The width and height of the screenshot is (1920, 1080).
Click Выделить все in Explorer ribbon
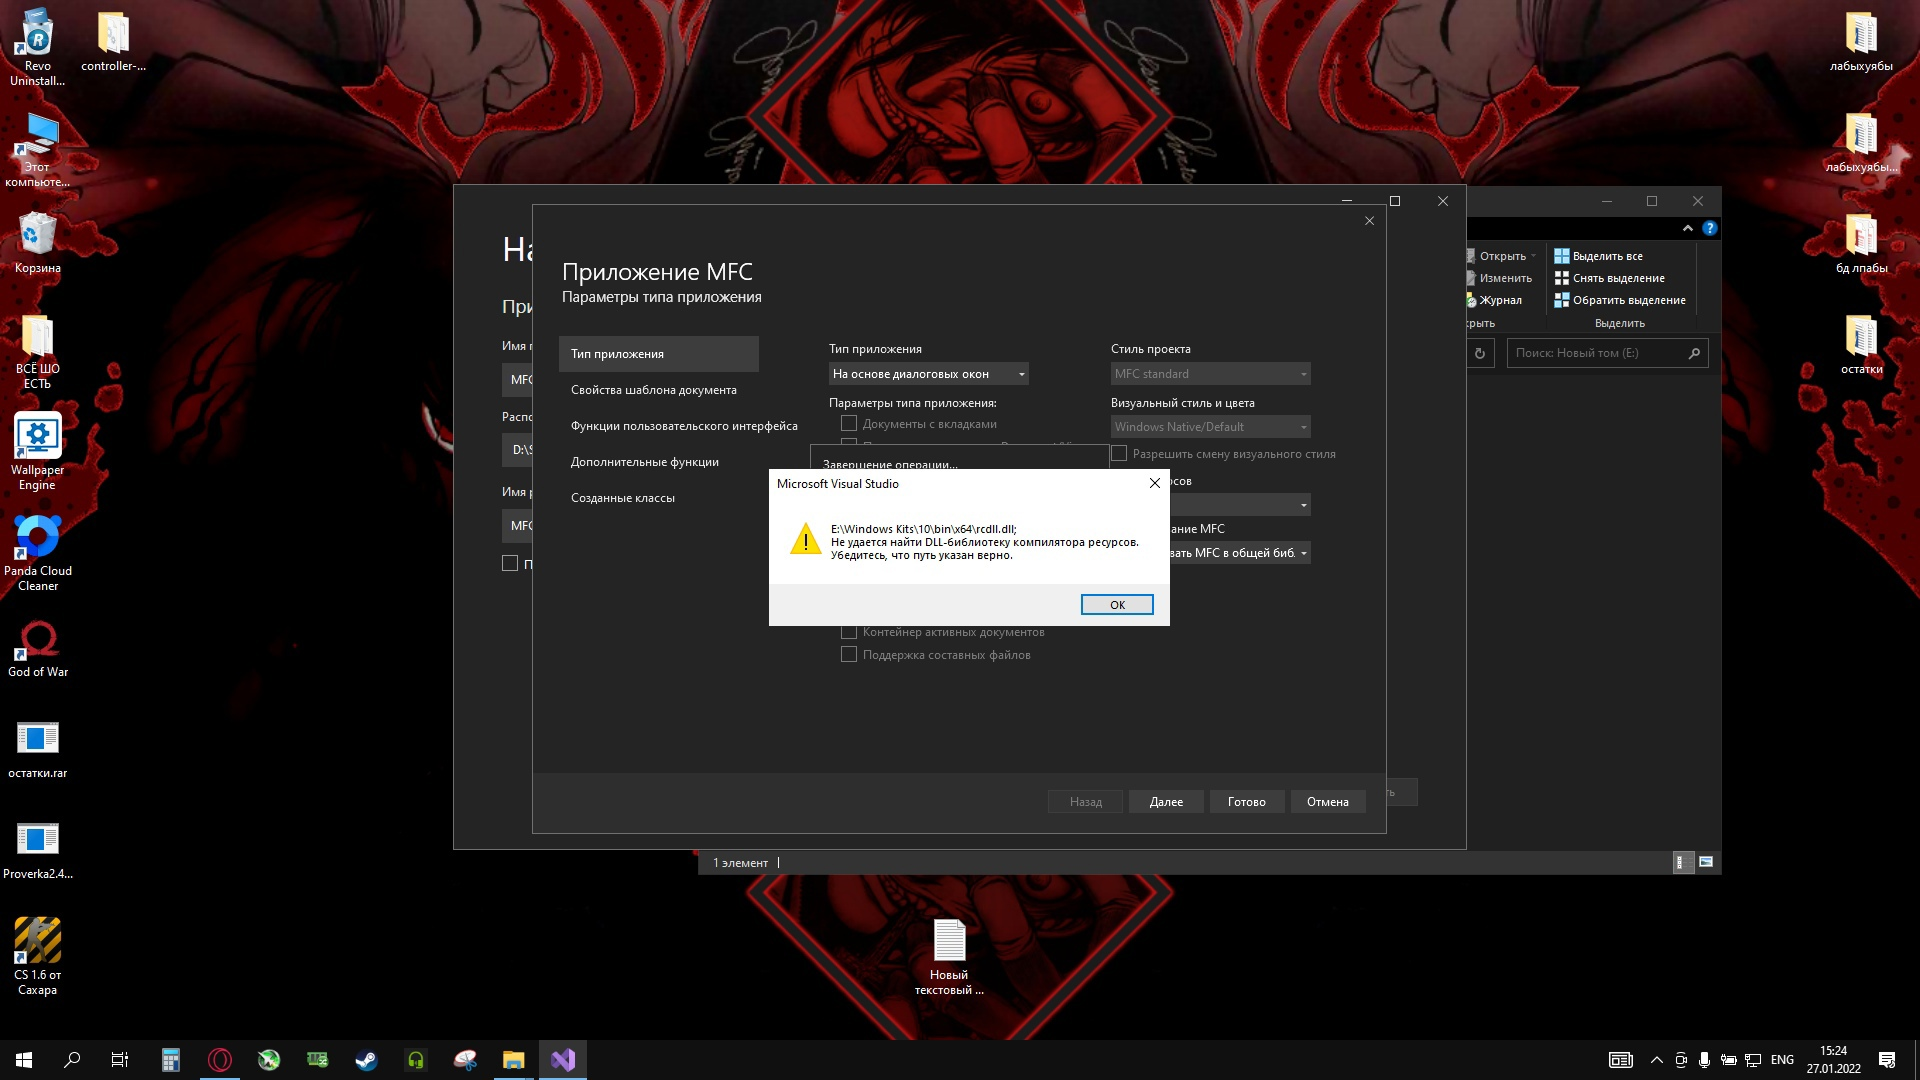point(1598,256)
